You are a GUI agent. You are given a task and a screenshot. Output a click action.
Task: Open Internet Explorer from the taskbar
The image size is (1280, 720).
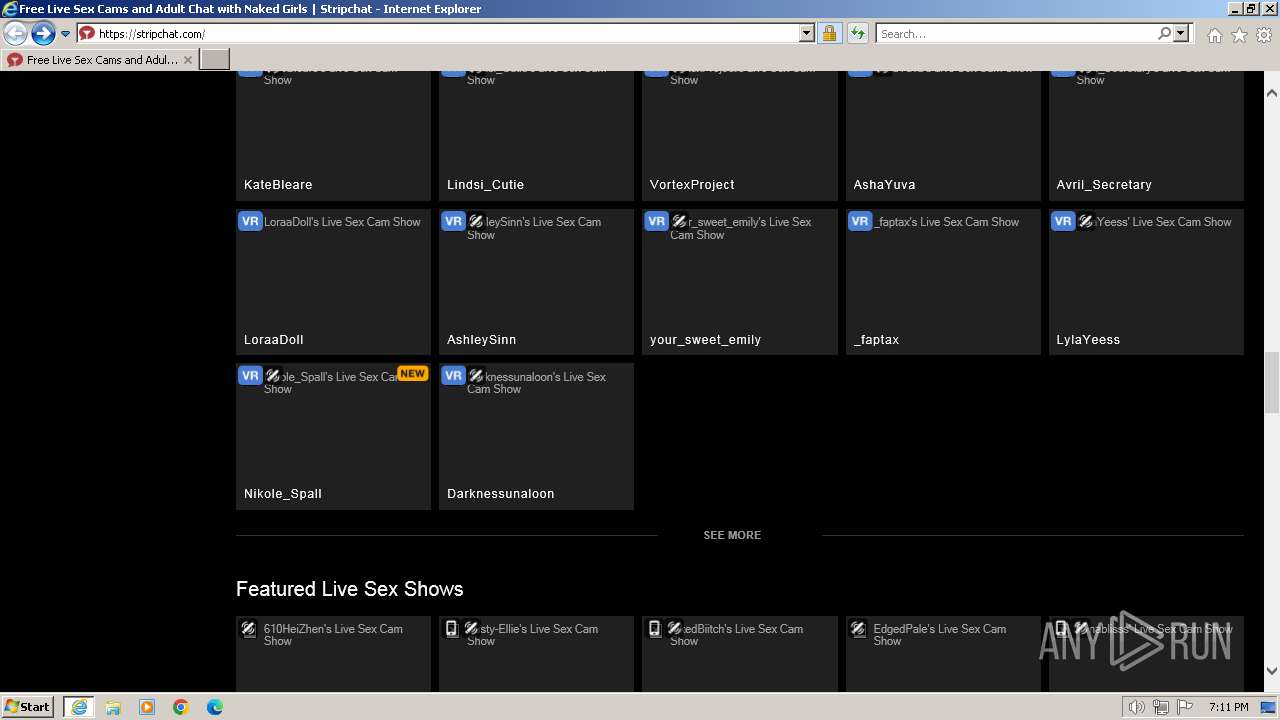pos(78,707)
